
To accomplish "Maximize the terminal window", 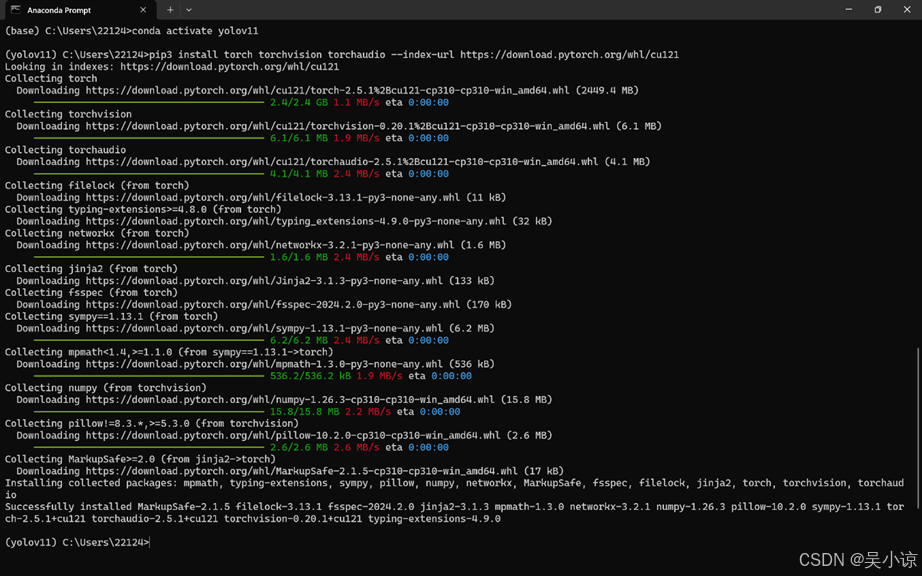I will (x=877, y=9).
